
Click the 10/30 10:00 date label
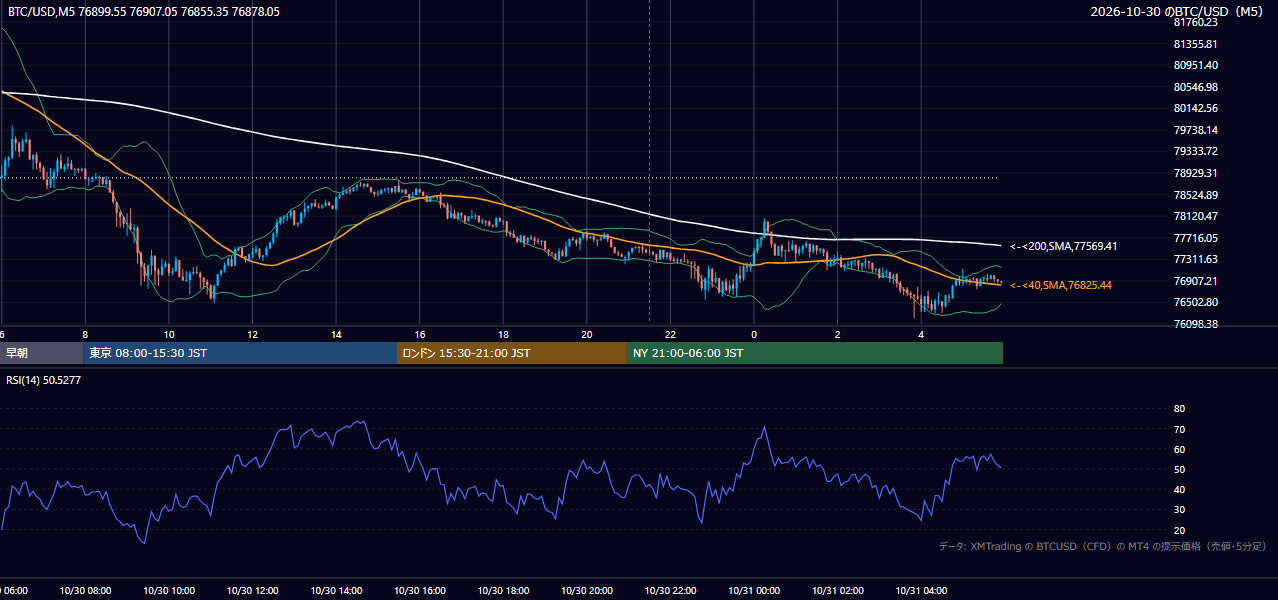[x=169, y=591]
